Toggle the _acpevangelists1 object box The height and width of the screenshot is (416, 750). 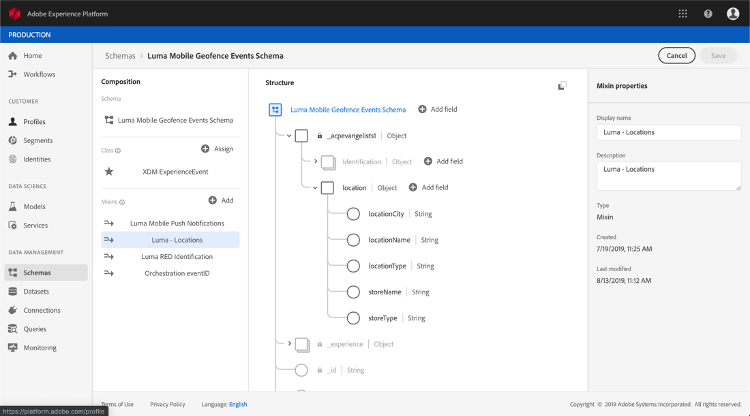click(301, 135)
